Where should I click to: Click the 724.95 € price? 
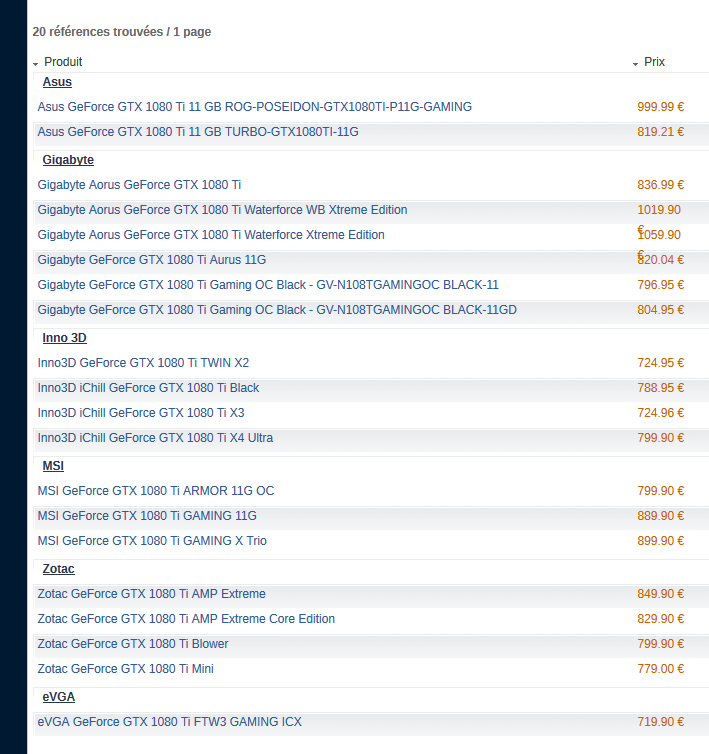pos(660,363)
